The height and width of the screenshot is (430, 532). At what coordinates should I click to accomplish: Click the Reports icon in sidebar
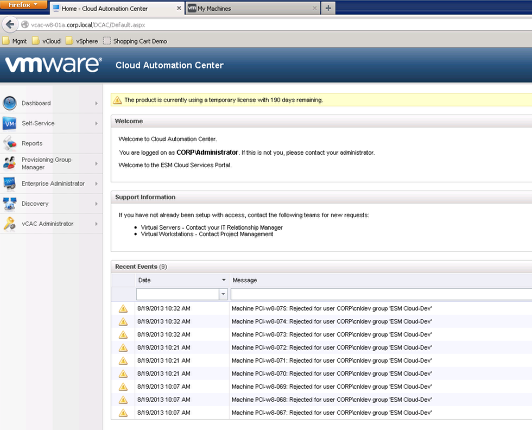(x=10, y=143)
